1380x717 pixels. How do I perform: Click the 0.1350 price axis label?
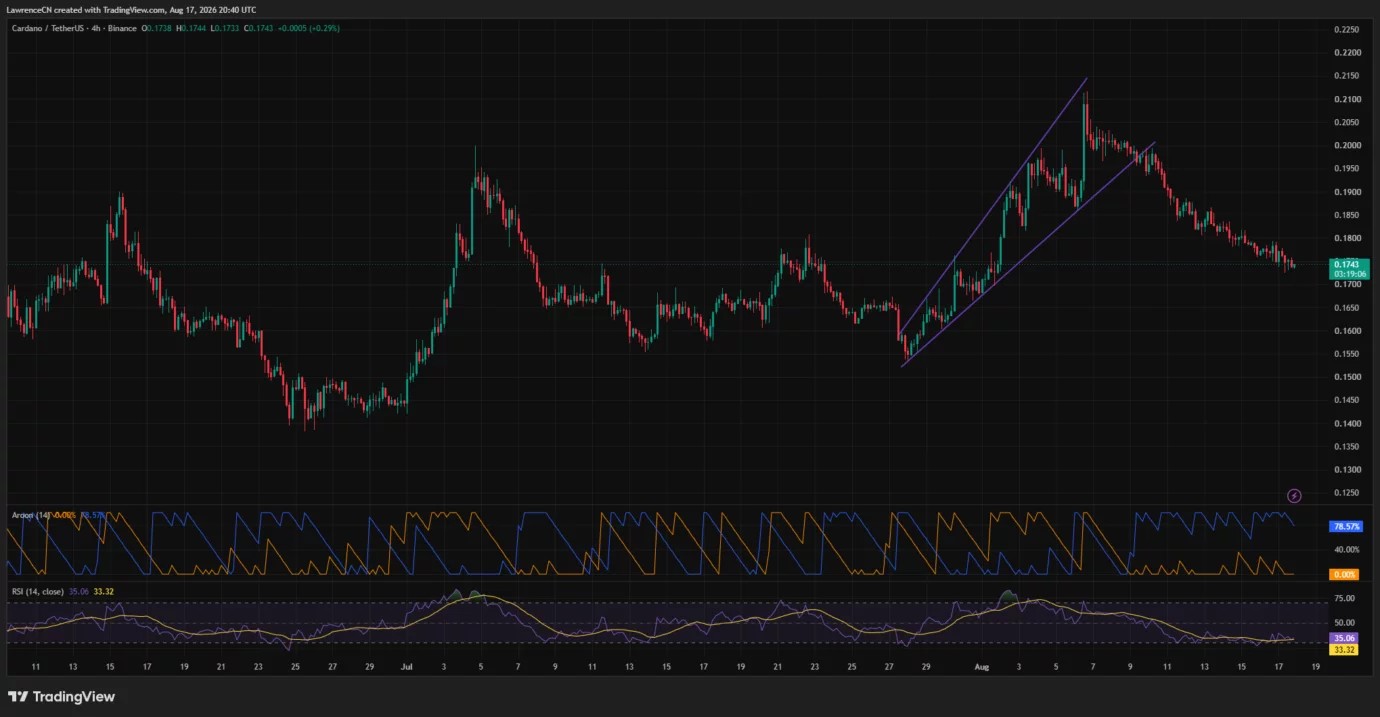(x=1346, y=447)
